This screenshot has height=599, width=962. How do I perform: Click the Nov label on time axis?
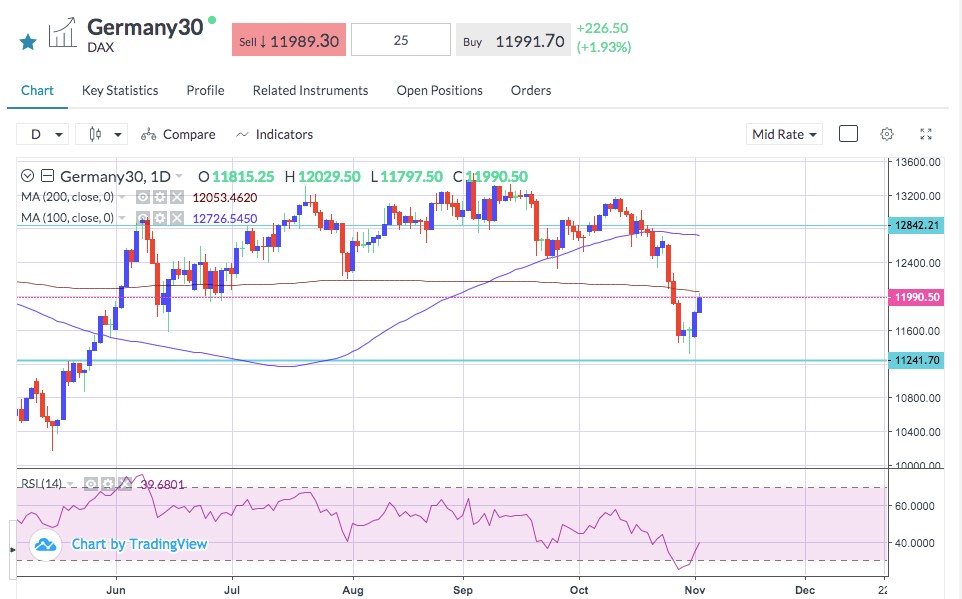(x=695, y=590)
